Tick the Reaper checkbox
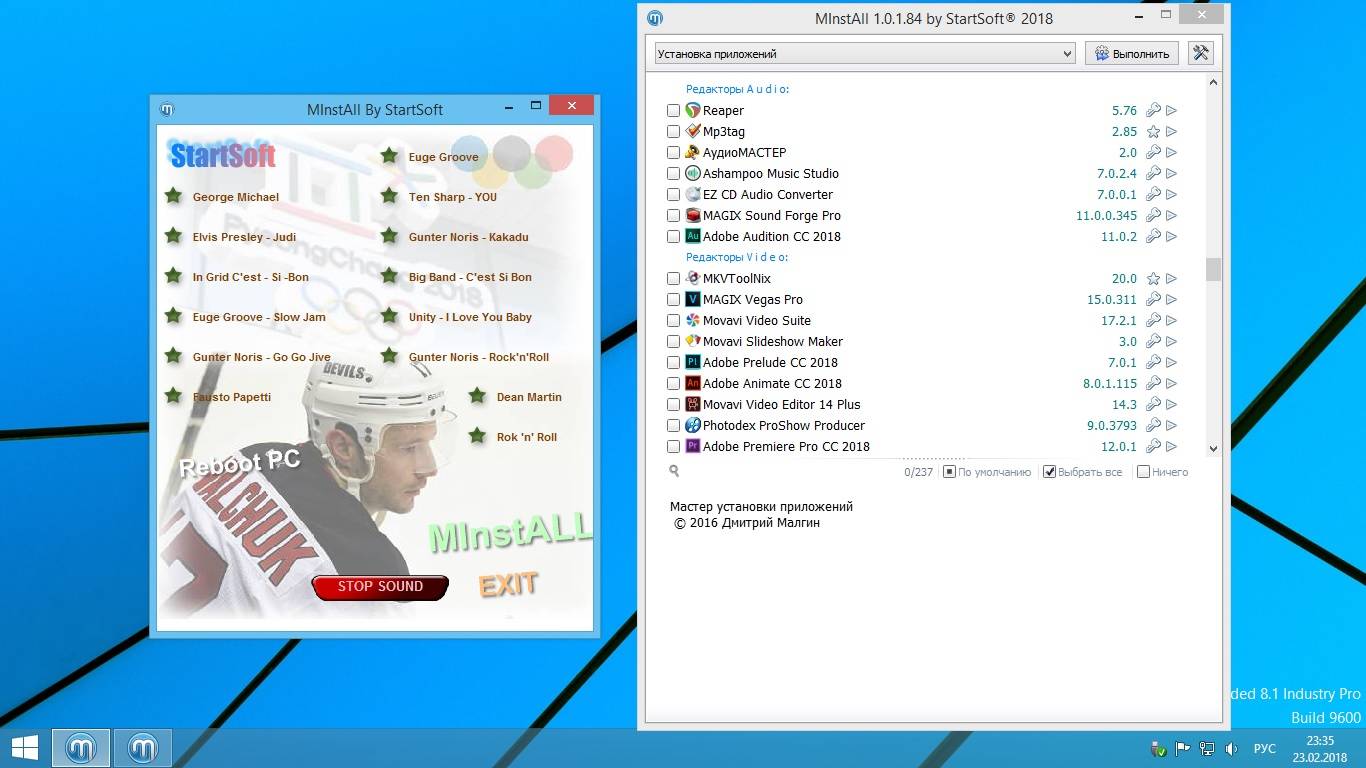Viewport: 1366px width, 768px height. [x=673, y=111]
